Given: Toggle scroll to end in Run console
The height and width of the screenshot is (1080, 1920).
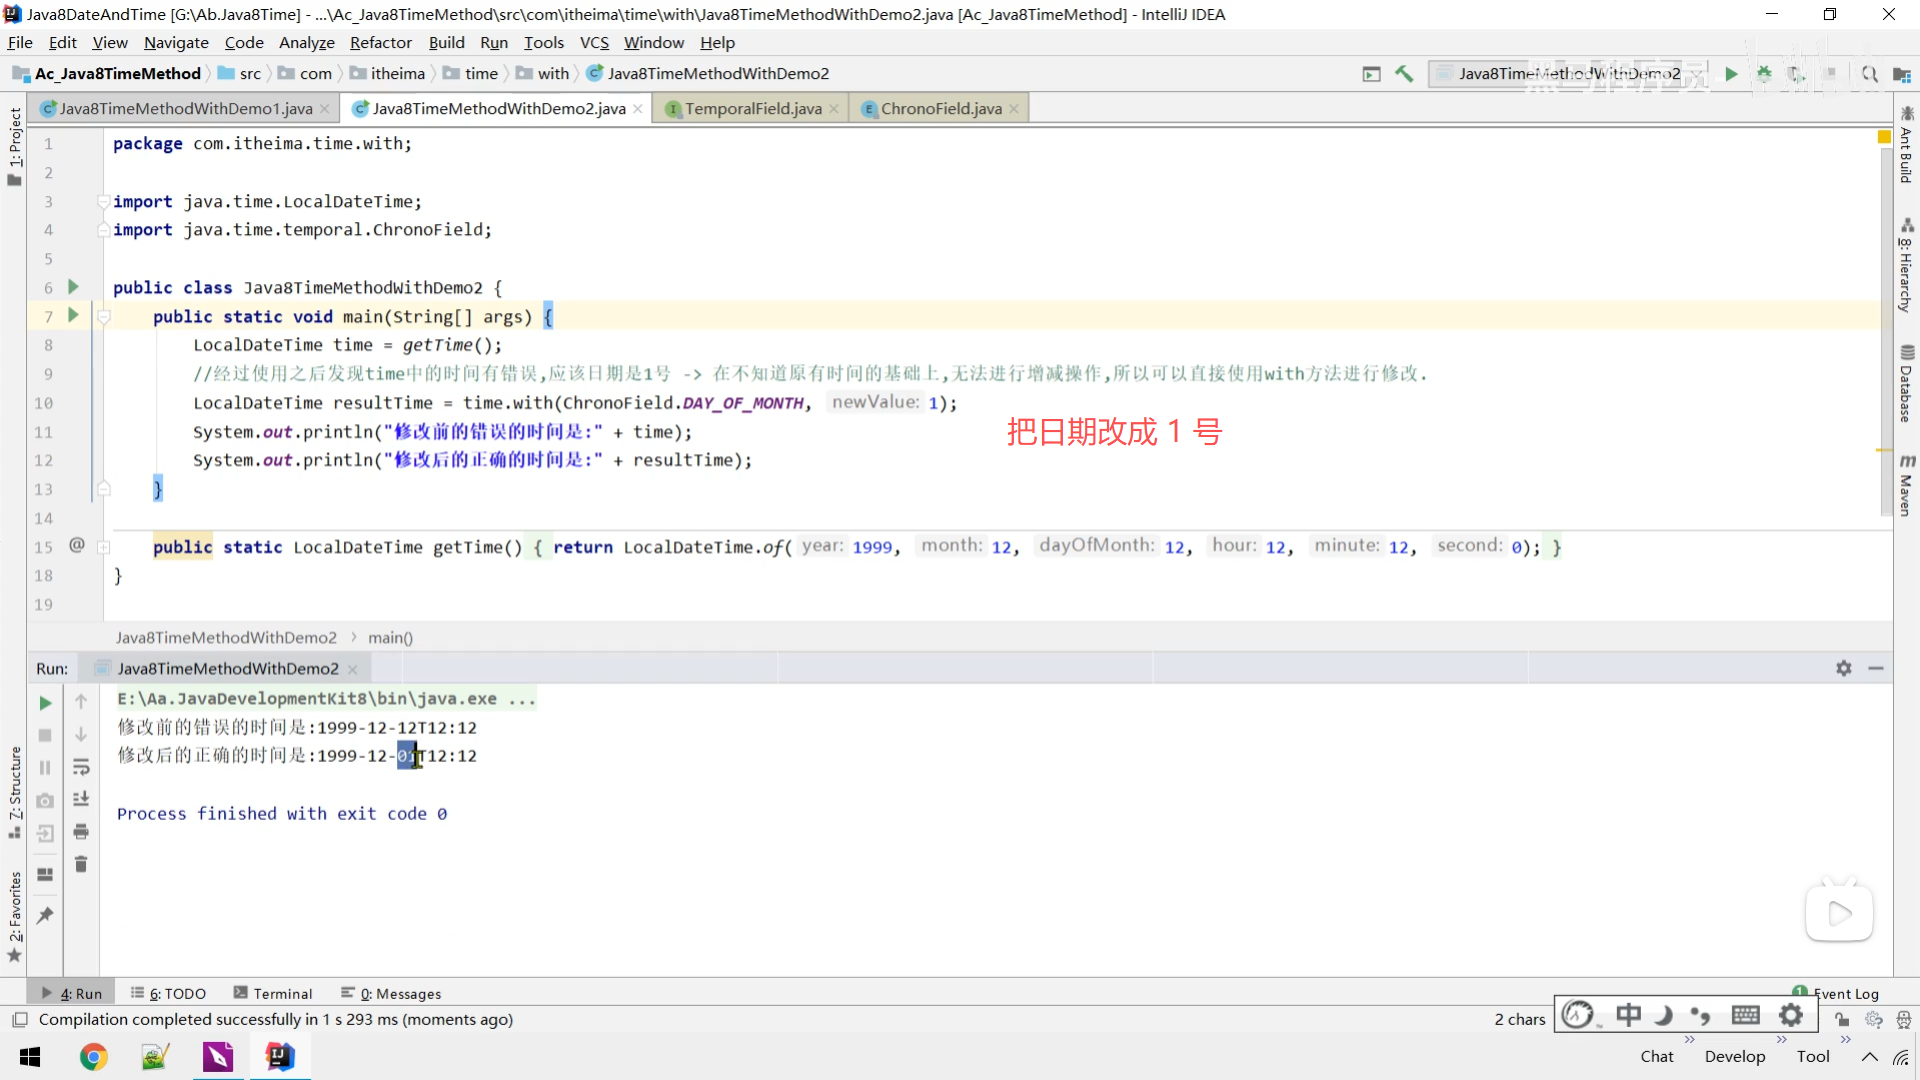Looking at the screenshot, I should (81, 799).
